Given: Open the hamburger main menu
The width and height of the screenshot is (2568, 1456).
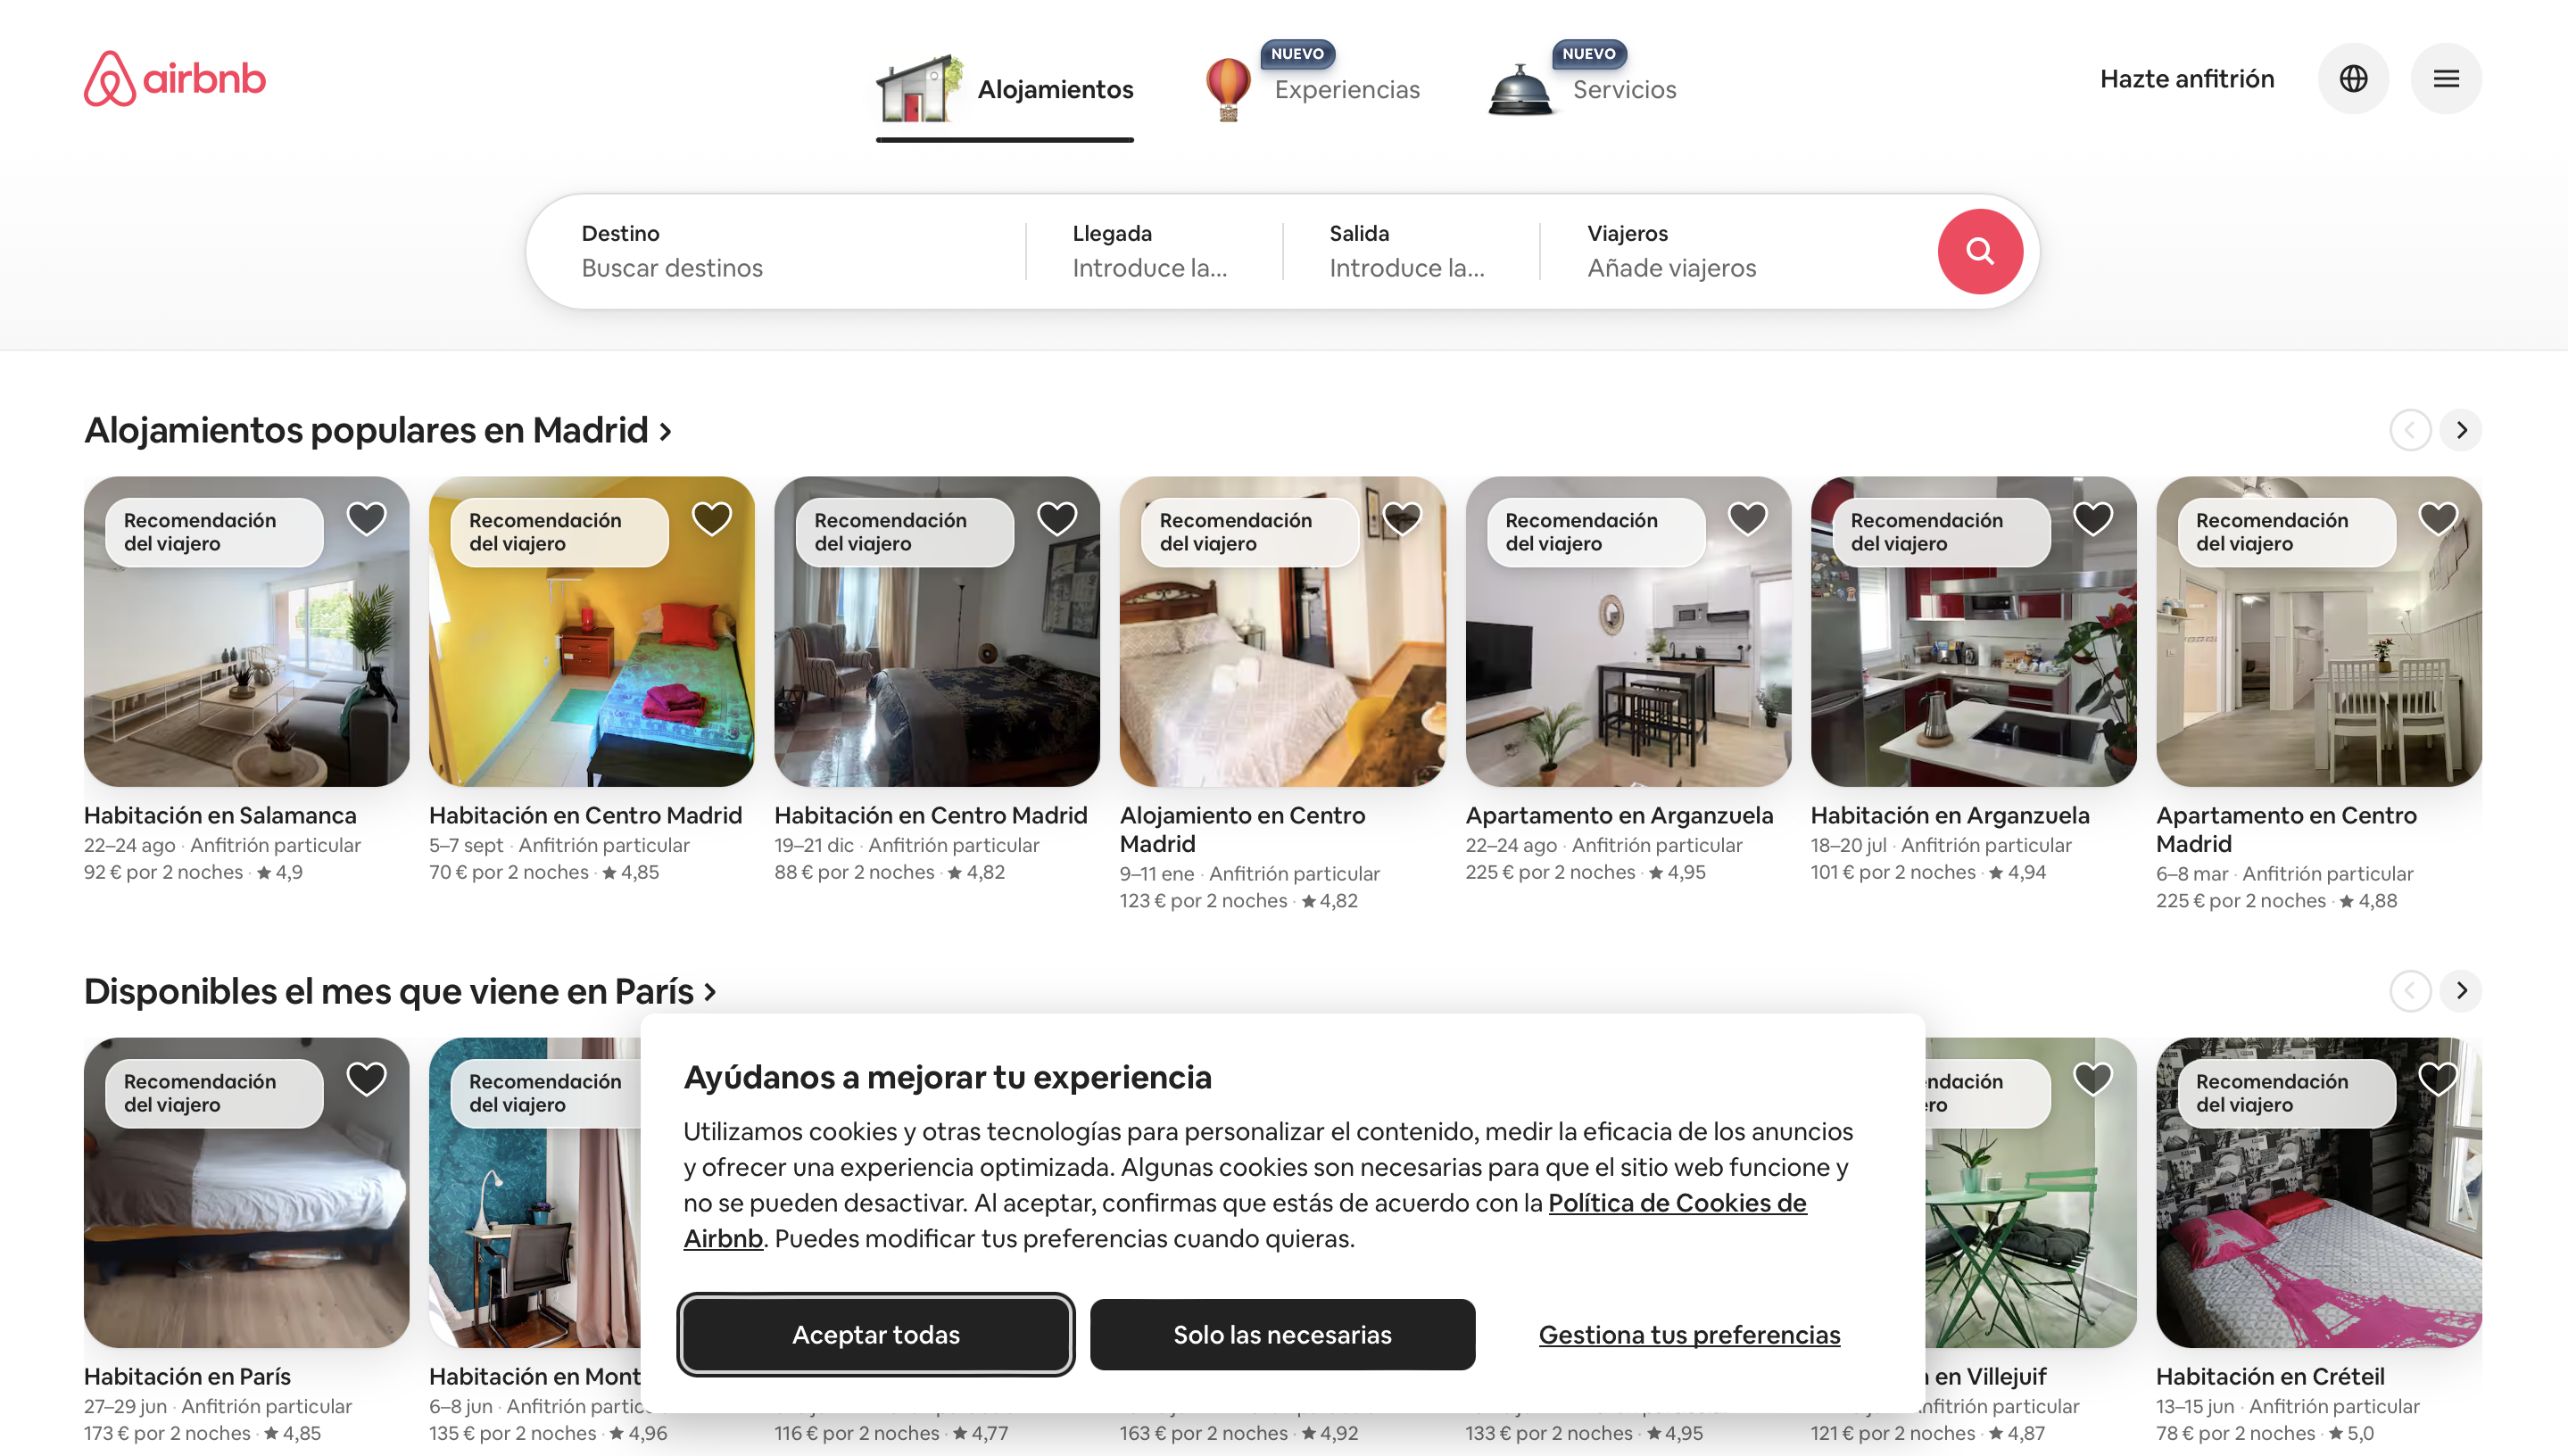Looking at the screenshot, I should [x=2446, y=78].
